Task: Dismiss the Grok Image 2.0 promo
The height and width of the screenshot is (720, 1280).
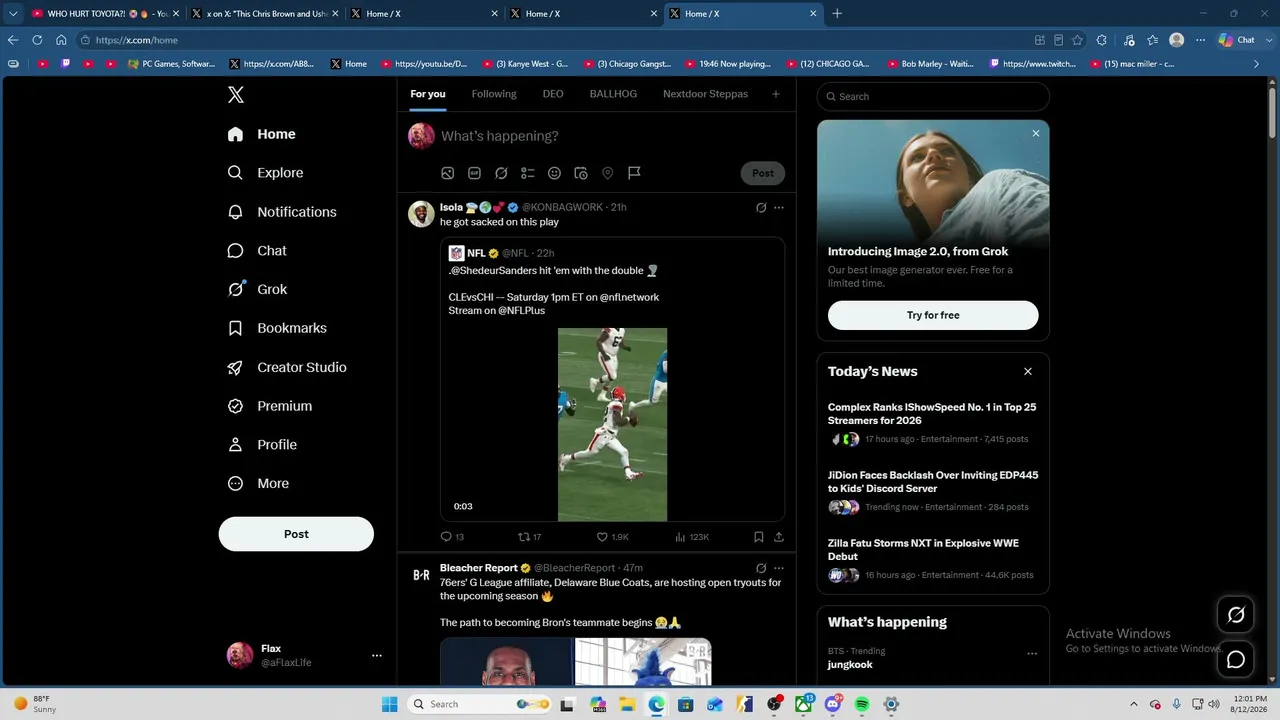Action: (x=1036, y=133)
